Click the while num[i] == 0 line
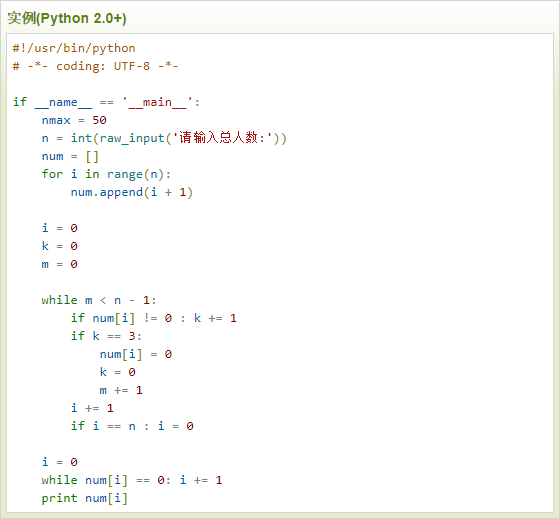This screenshot has height=519, width=560. pyautogui.click(x=132, y=480)
